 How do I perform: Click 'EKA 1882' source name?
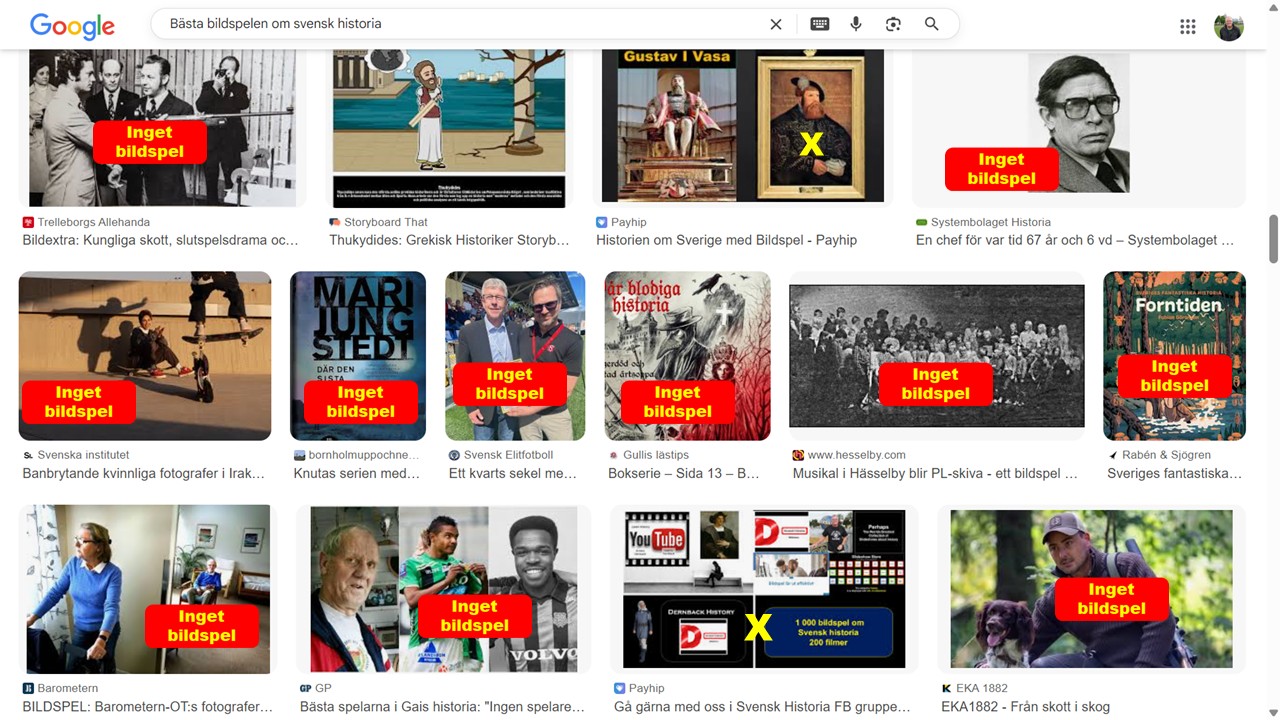[x=982, y=688]
